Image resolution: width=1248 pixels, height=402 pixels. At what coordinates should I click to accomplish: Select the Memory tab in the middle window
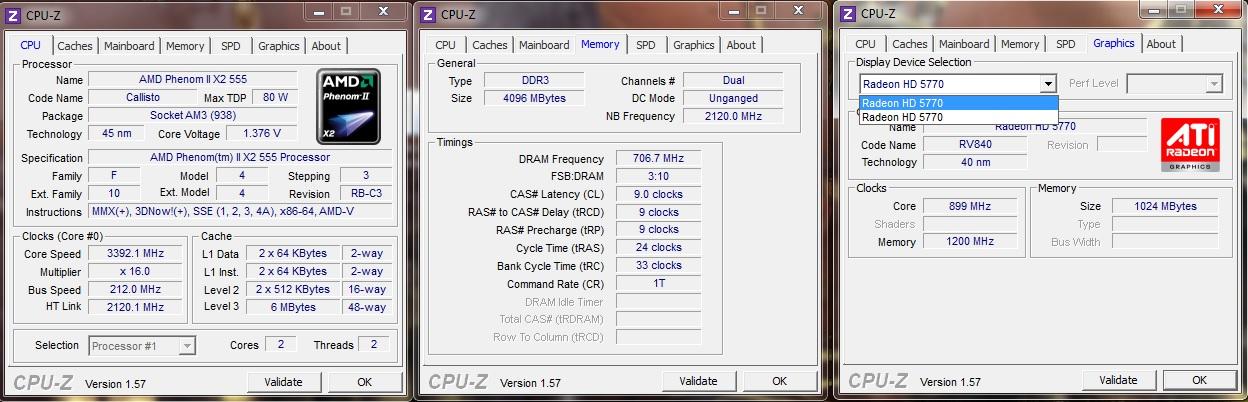pyautogui.click(x=600, y=44)
